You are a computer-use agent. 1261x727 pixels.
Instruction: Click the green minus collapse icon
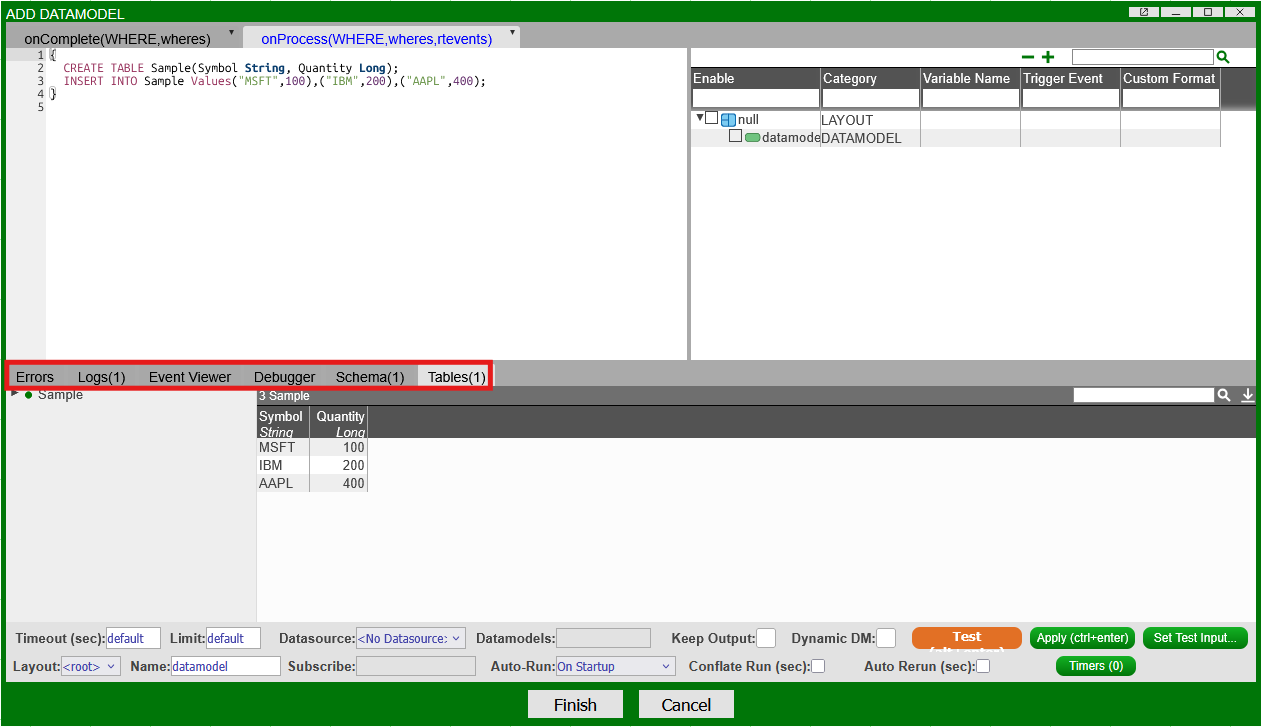pos(1028,58)
